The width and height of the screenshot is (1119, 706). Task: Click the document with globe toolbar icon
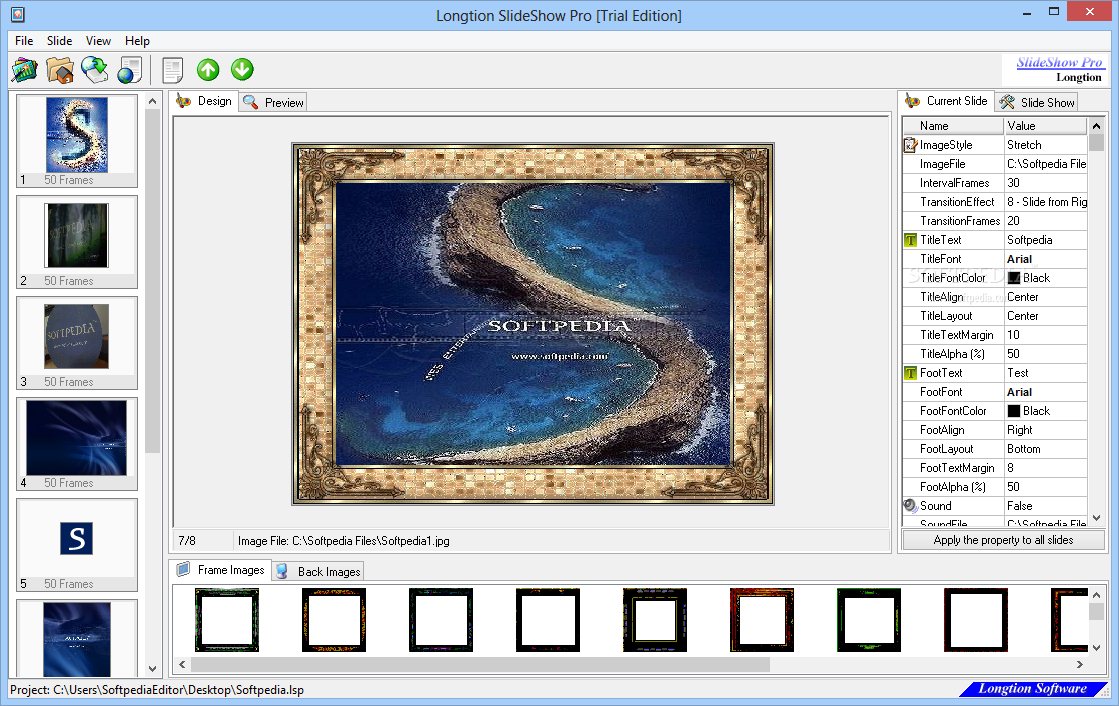click(130, 70)
